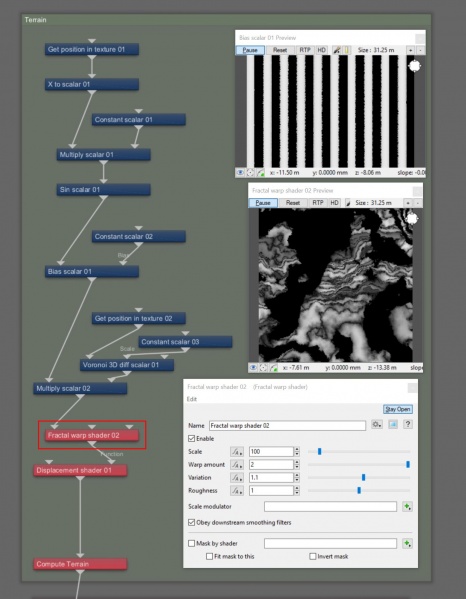Select Constant scalar 01 node
466x599 pixels.
pyautogui.click(x=139, y=120)
